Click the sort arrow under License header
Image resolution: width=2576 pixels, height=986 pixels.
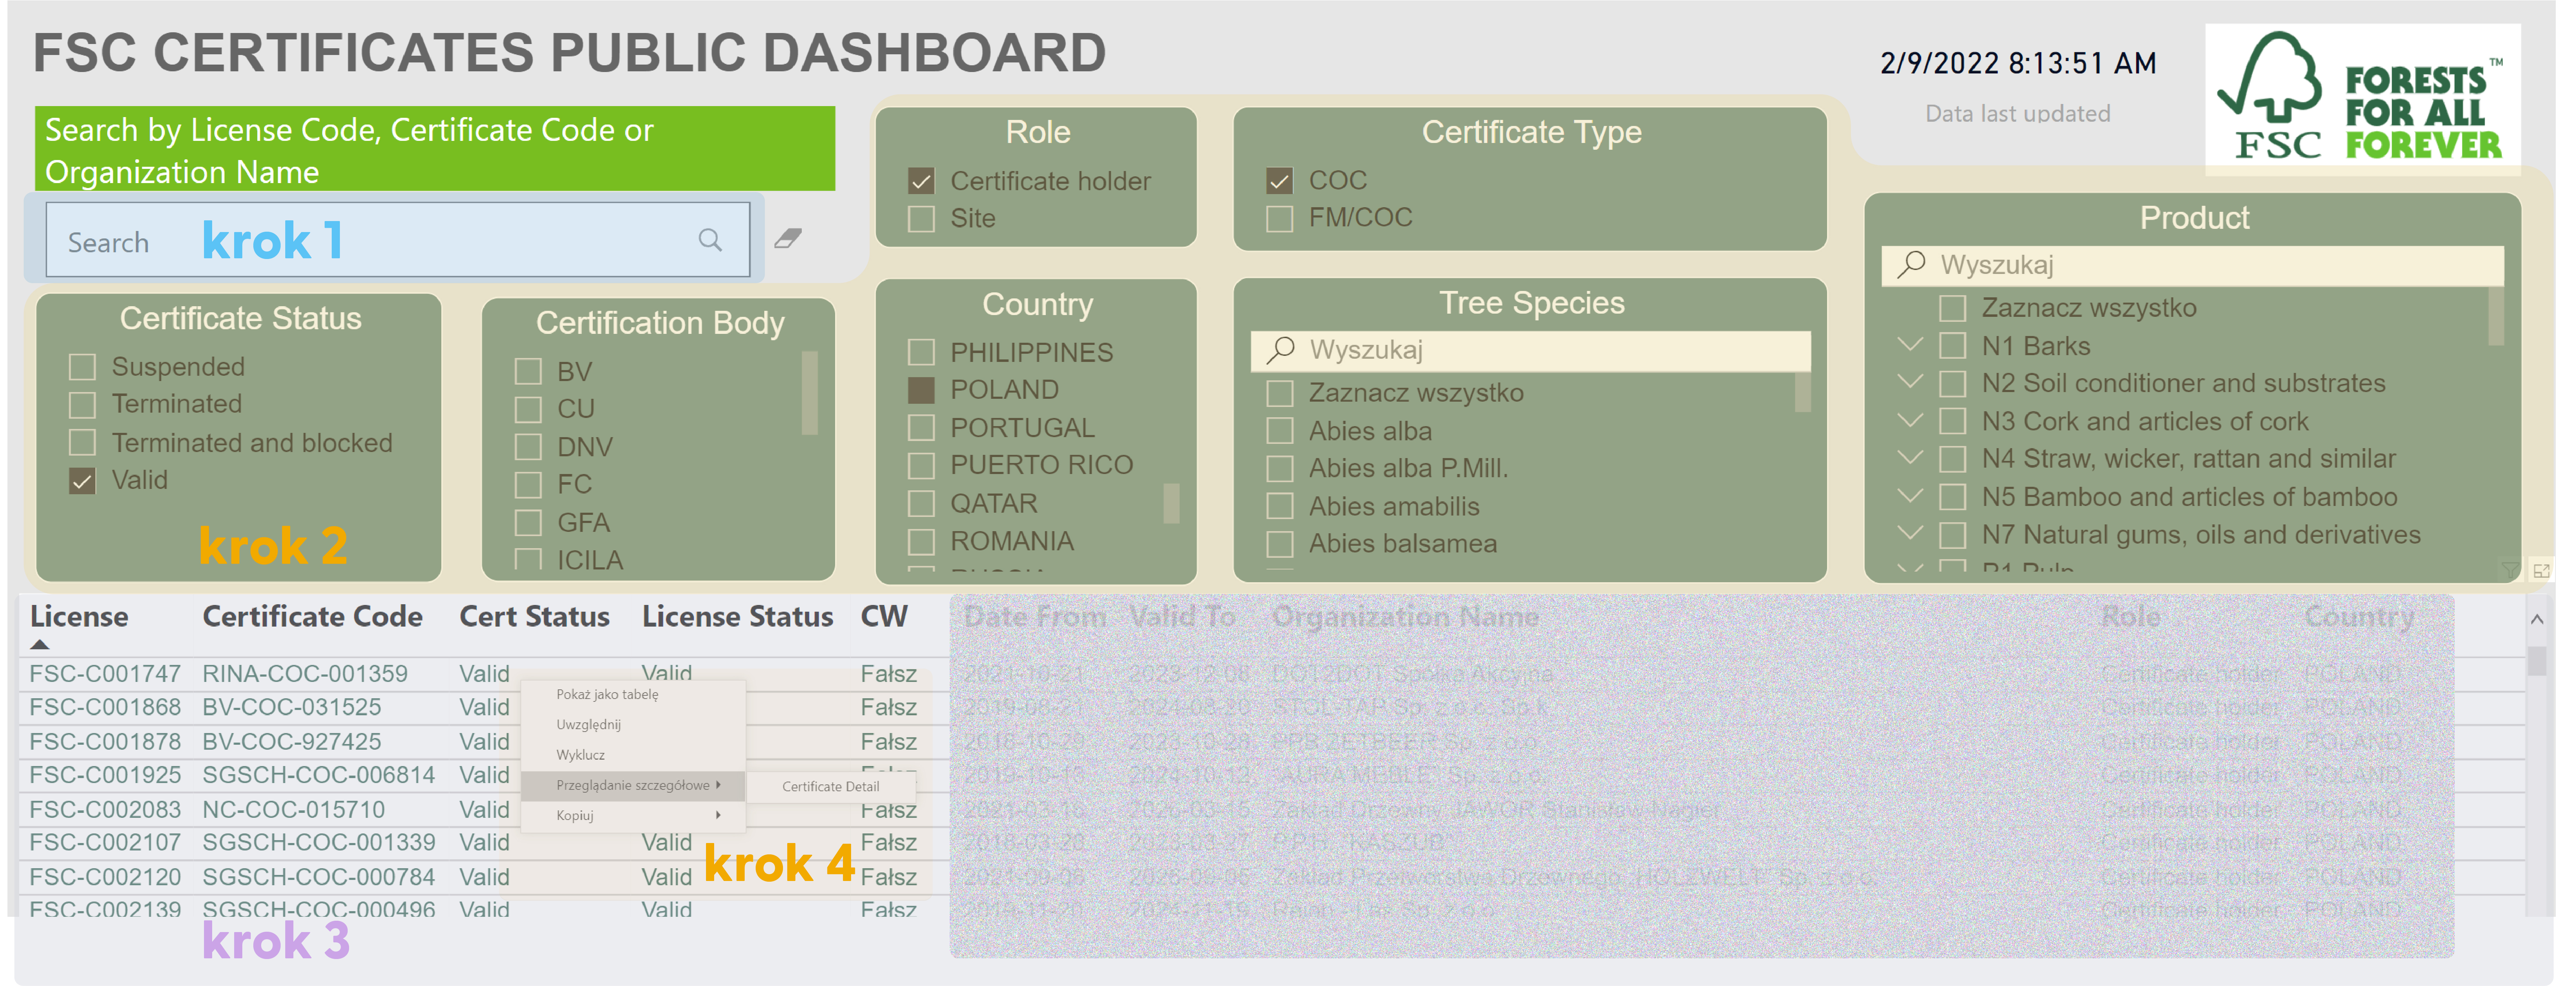tap(40, 645)
